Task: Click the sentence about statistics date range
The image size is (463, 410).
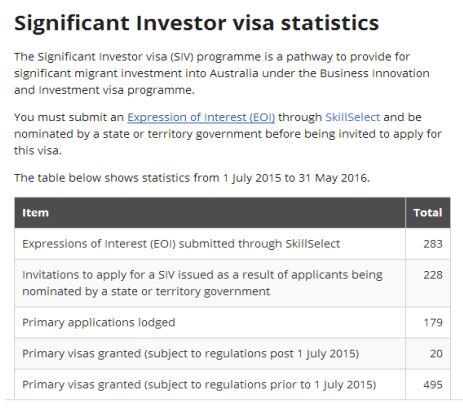Action: pyautogui.click(x=192, y=178)
